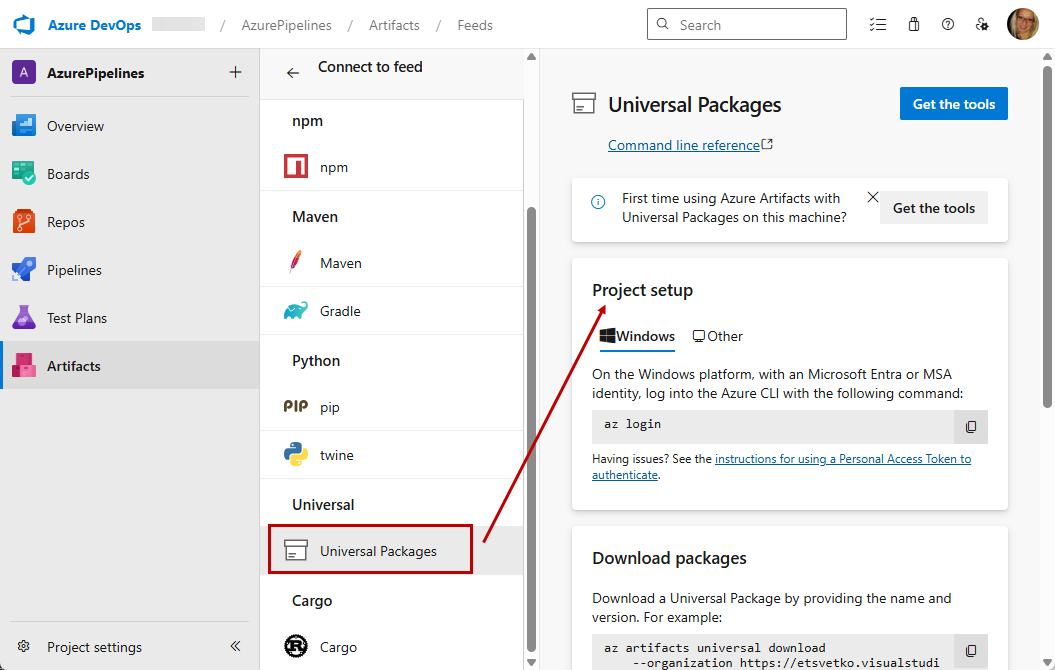This screenshot has width=1055, height=670.
Task: Open Test Plans in the sidebar
Action: (130, 318)
